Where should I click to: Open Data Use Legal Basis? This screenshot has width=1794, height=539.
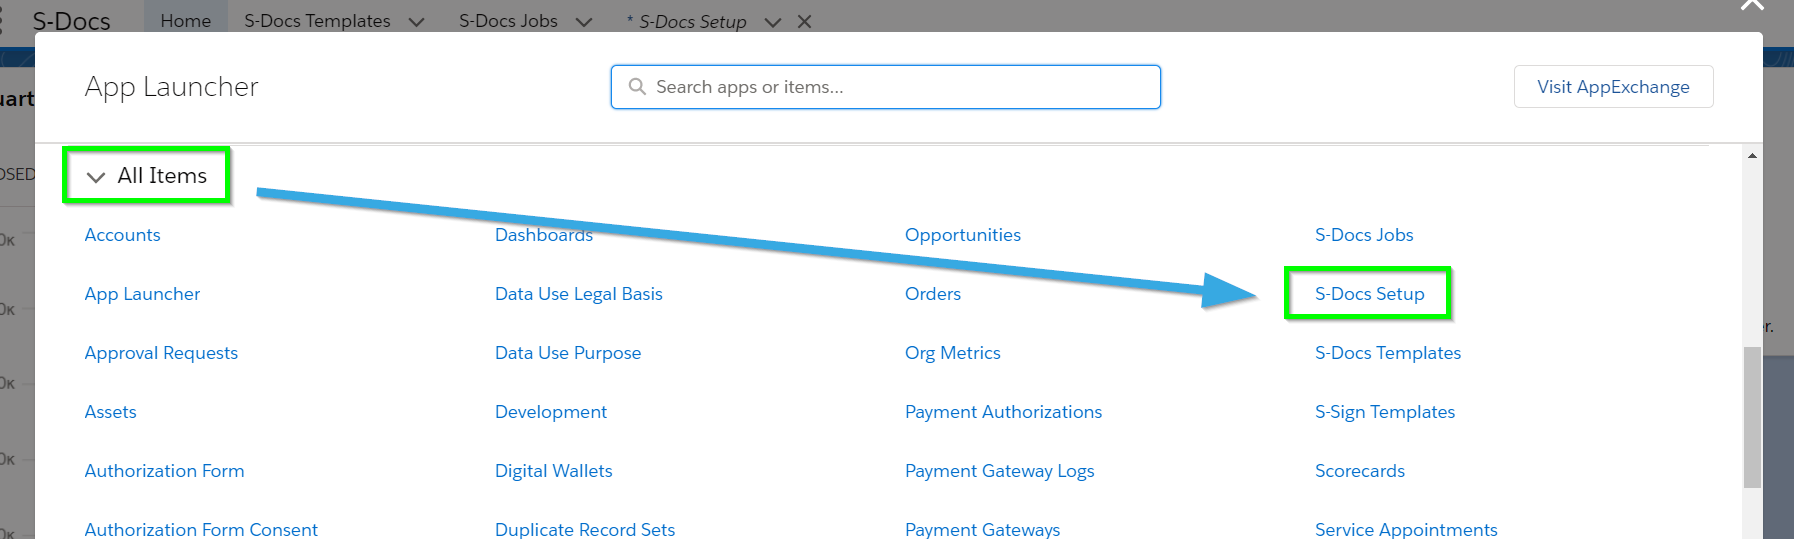tap(579, 294)
